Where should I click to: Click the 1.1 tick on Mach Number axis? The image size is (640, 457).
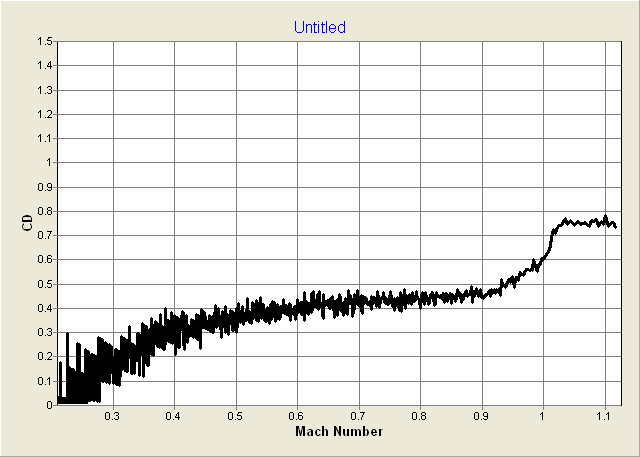point(604,415)
